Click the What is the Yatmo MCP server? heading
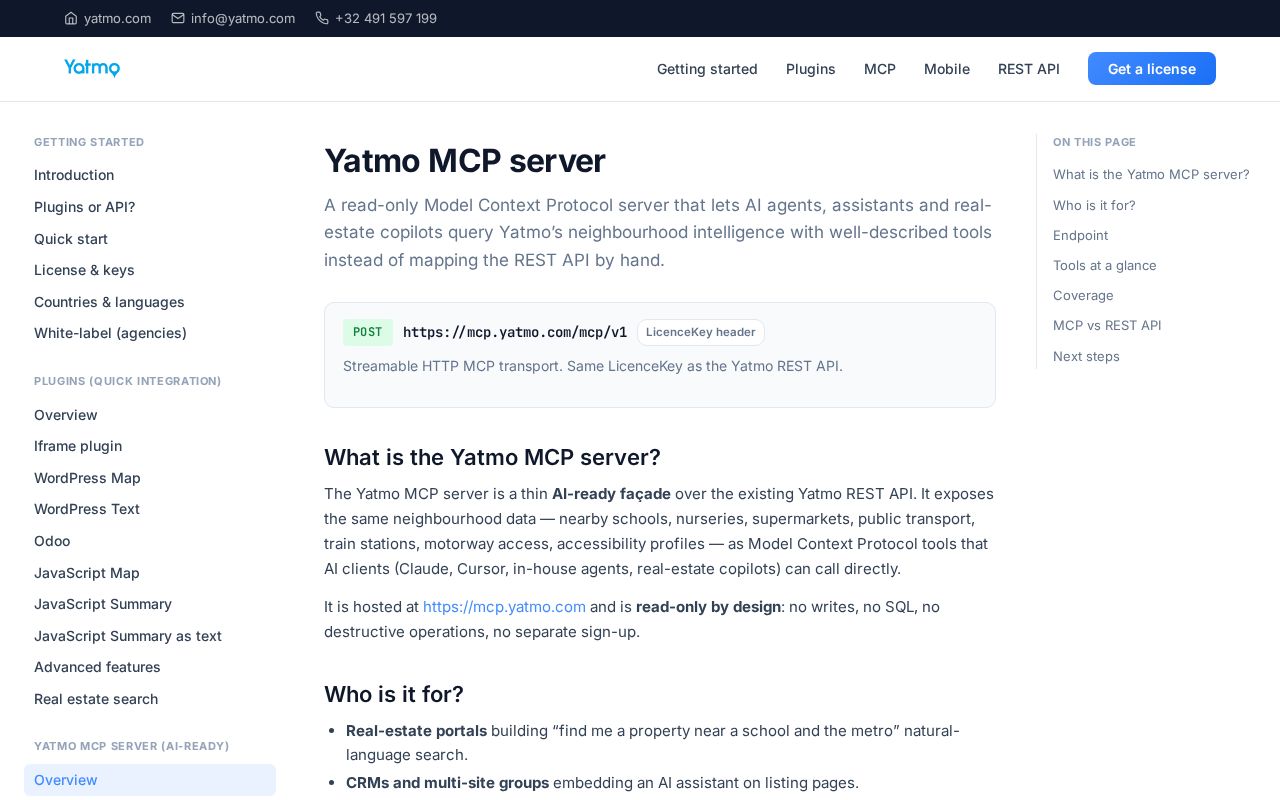Image resolution: width=1280 pixels, height=800 pixels. pyautogui.click(x=492, y=457)
